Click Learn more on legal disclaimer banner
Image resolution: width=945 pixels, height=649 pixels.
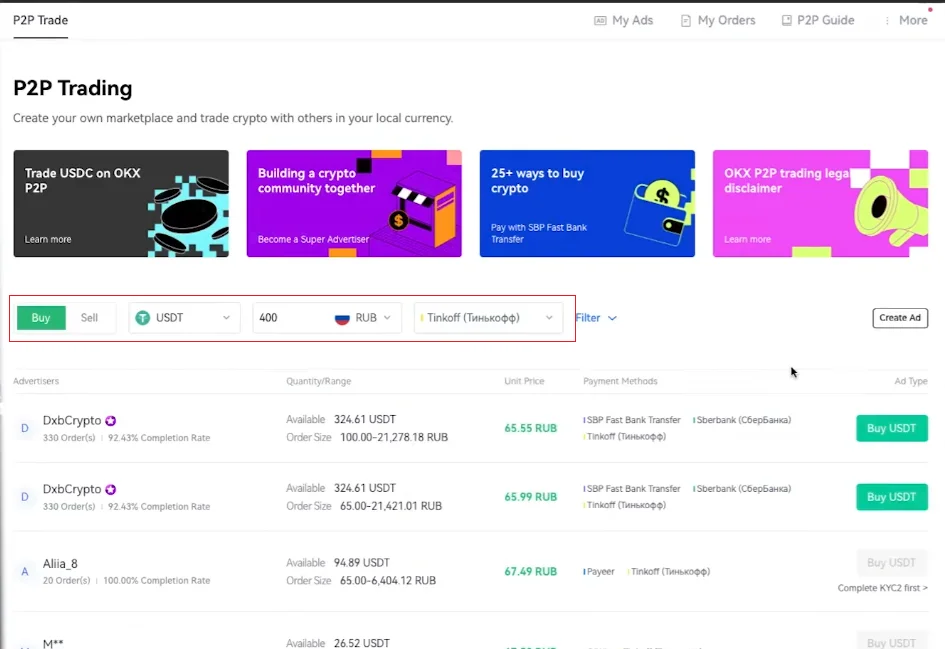747,239
